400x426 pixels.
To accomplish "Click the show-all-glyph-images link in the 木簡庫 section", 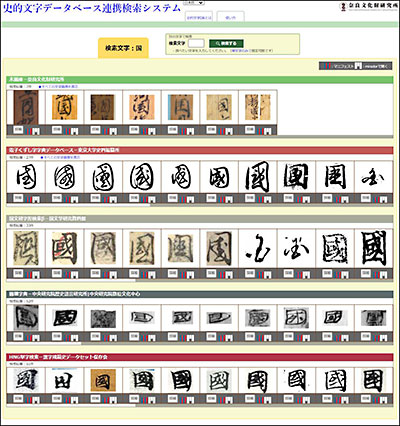I will point(59,87).
